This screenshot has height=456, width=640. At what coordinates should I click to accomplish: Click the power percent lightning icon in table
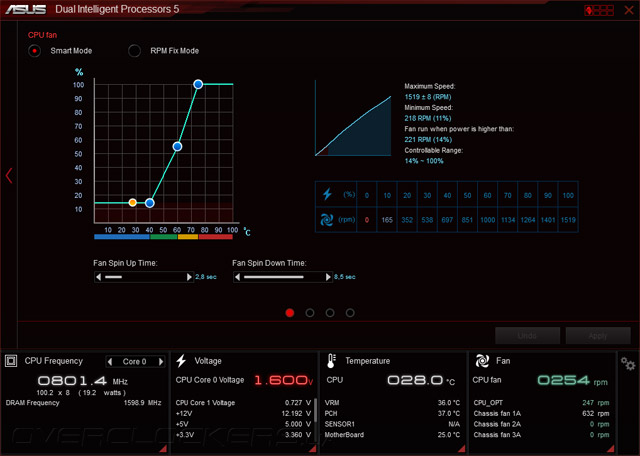coord(327,194)
